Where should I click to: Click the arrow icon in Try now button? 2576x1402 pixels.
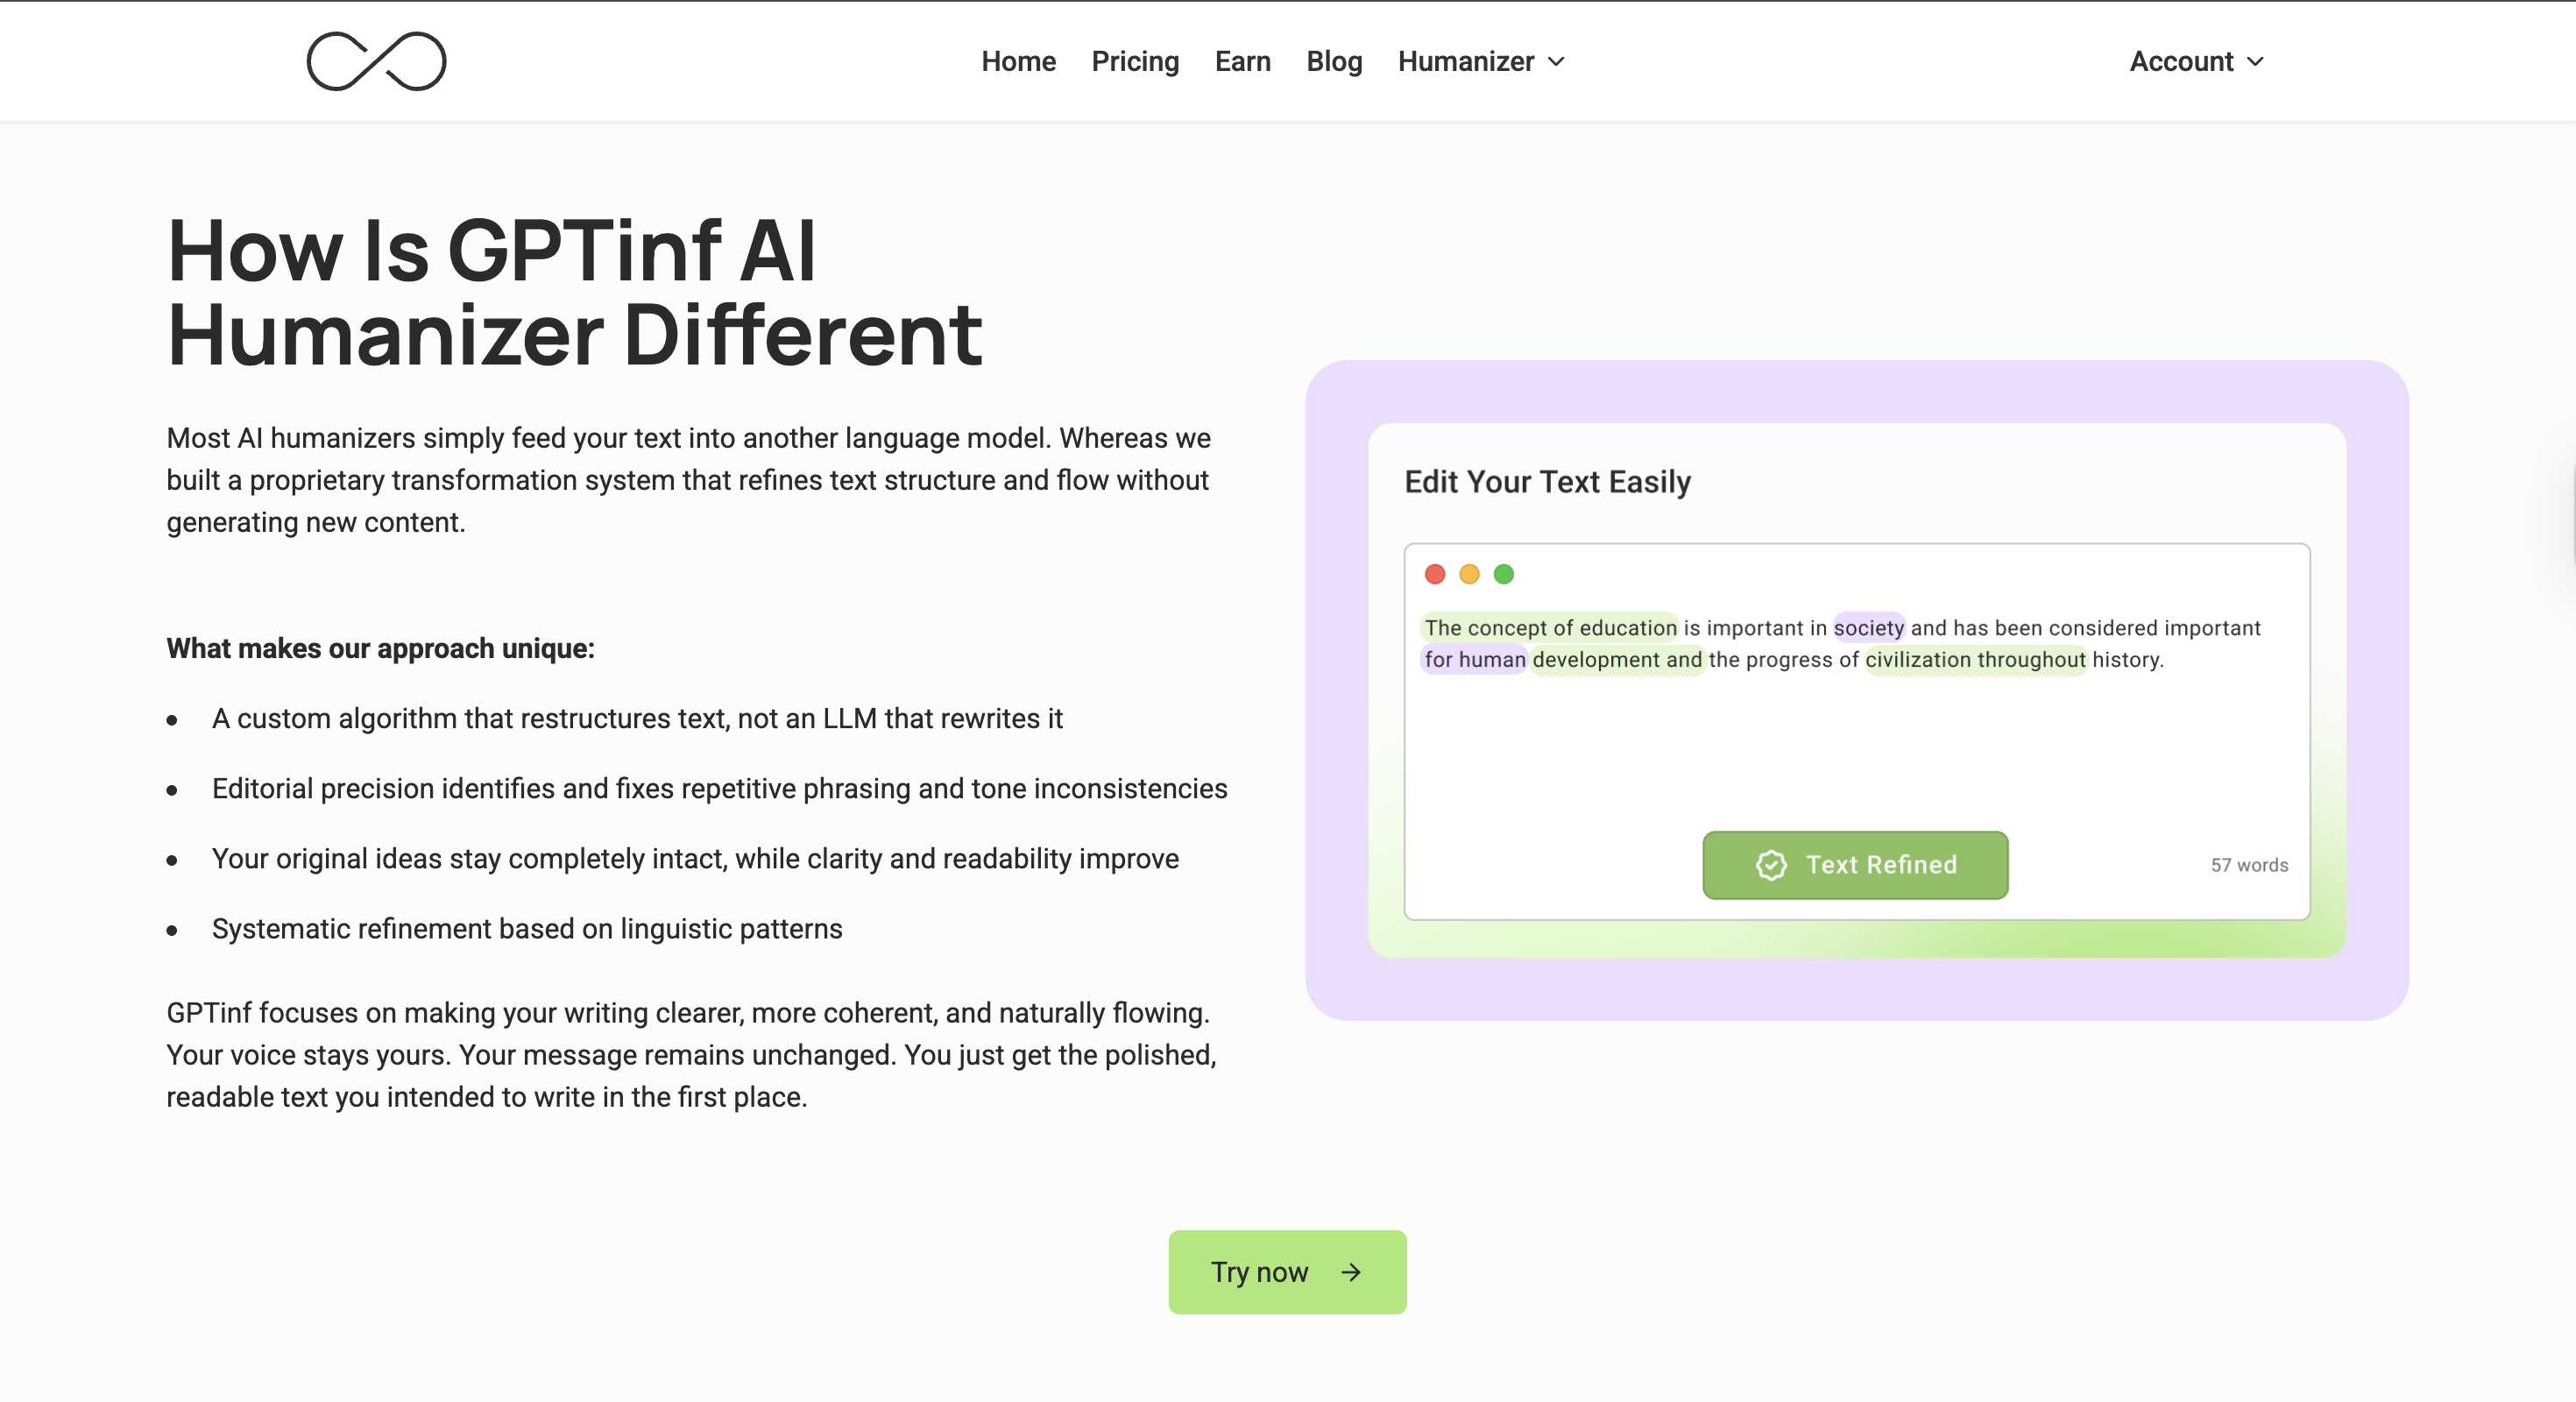[x=1351, y=1272]
